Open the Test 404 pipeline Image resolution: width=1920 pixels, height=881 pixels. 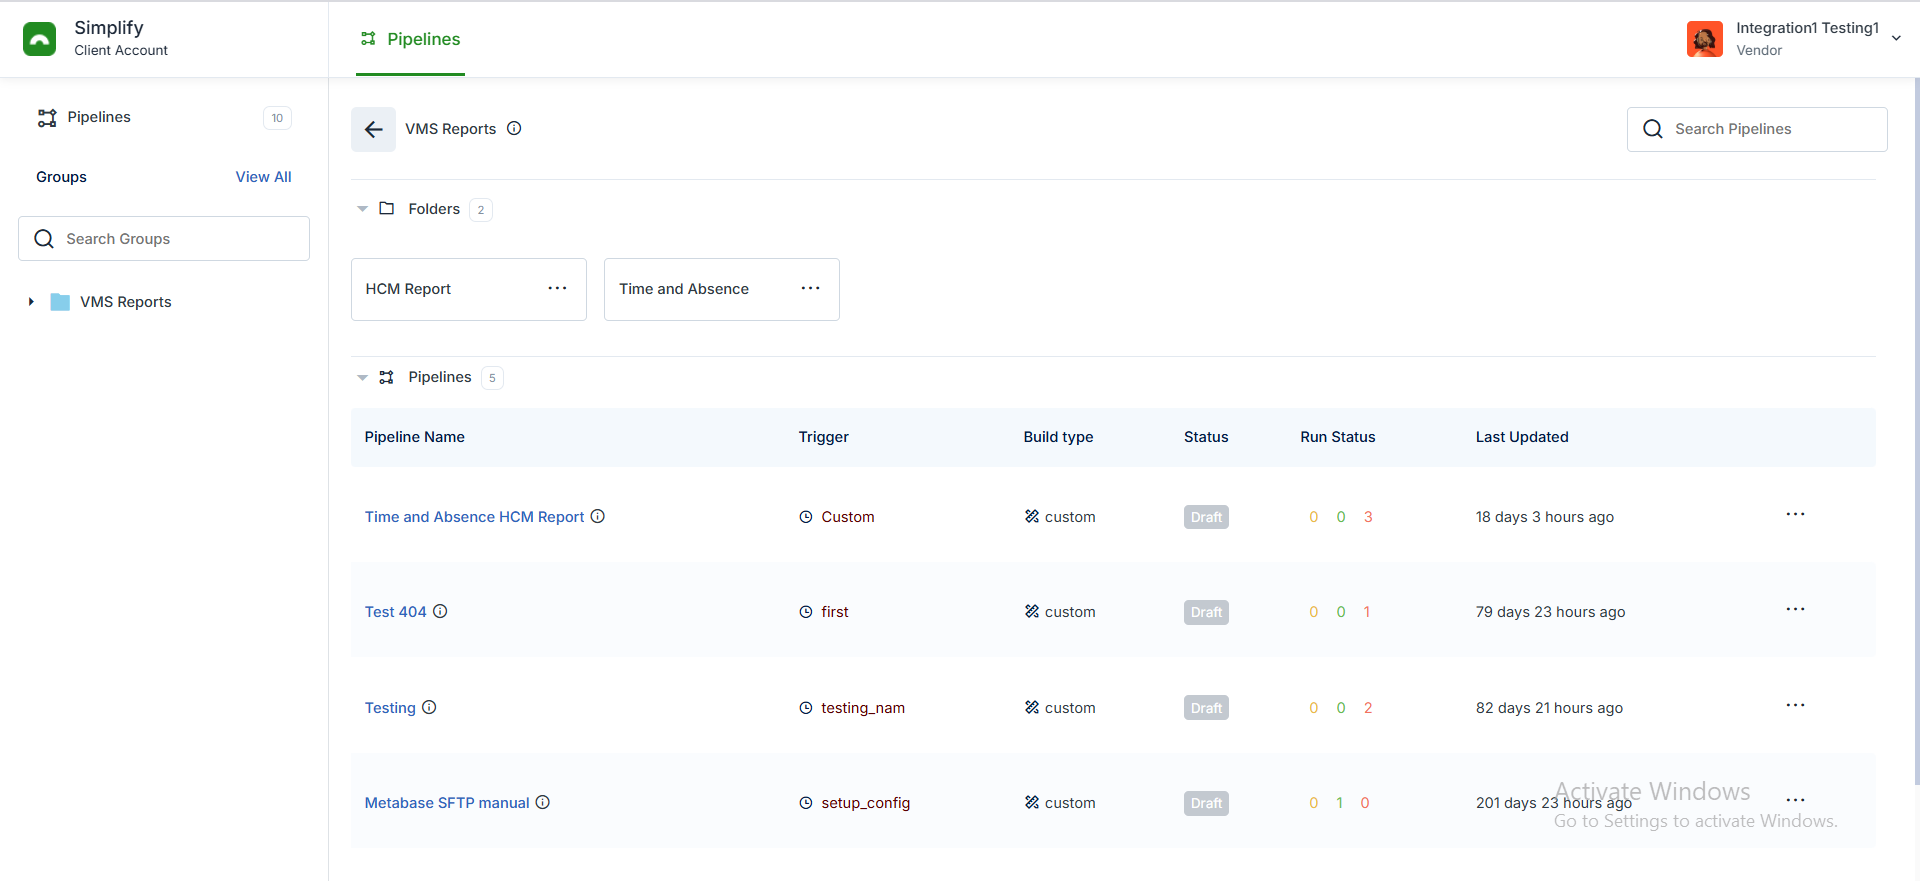click(x=395, y=612)
